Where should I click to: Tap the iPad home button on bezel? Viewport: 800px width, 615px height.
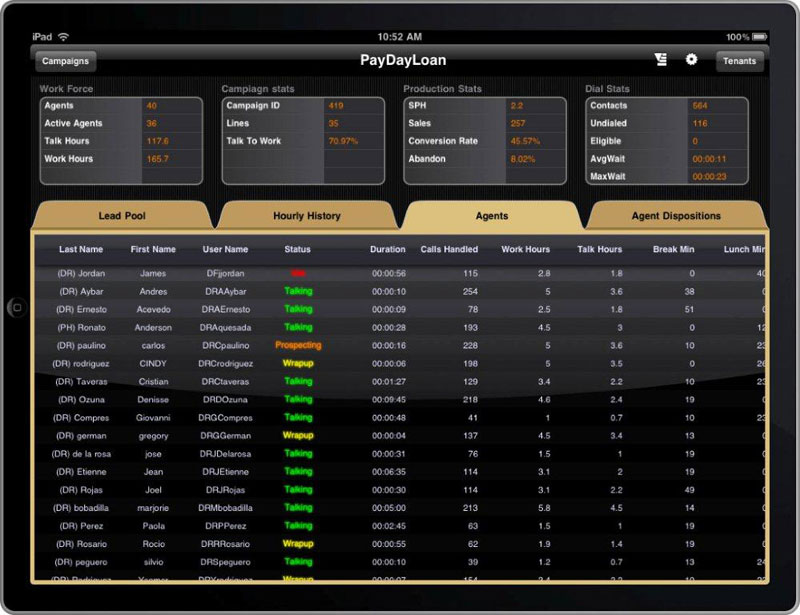(17, 308)
